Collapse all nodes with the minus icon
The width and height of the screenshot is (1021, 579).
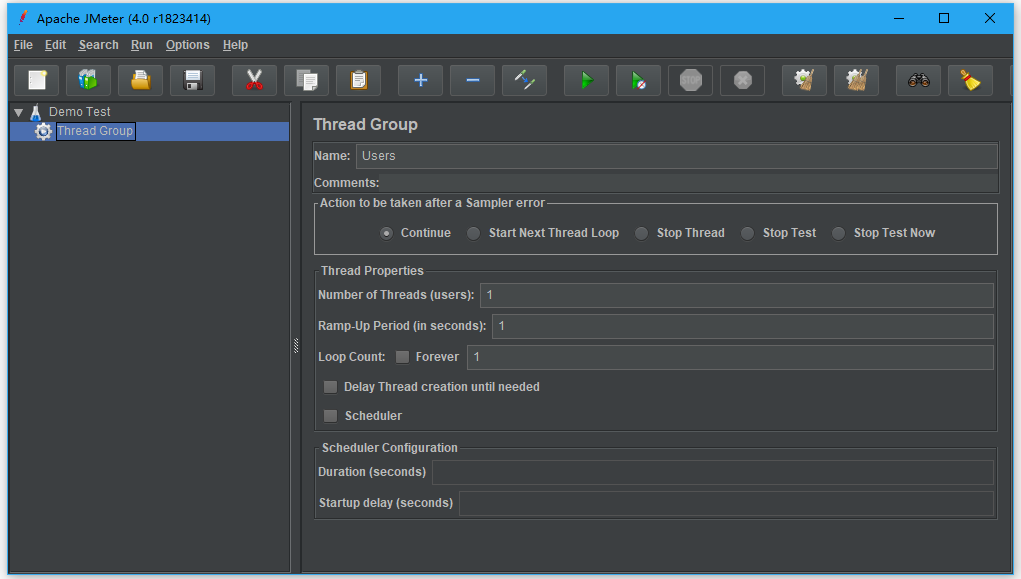472,81
